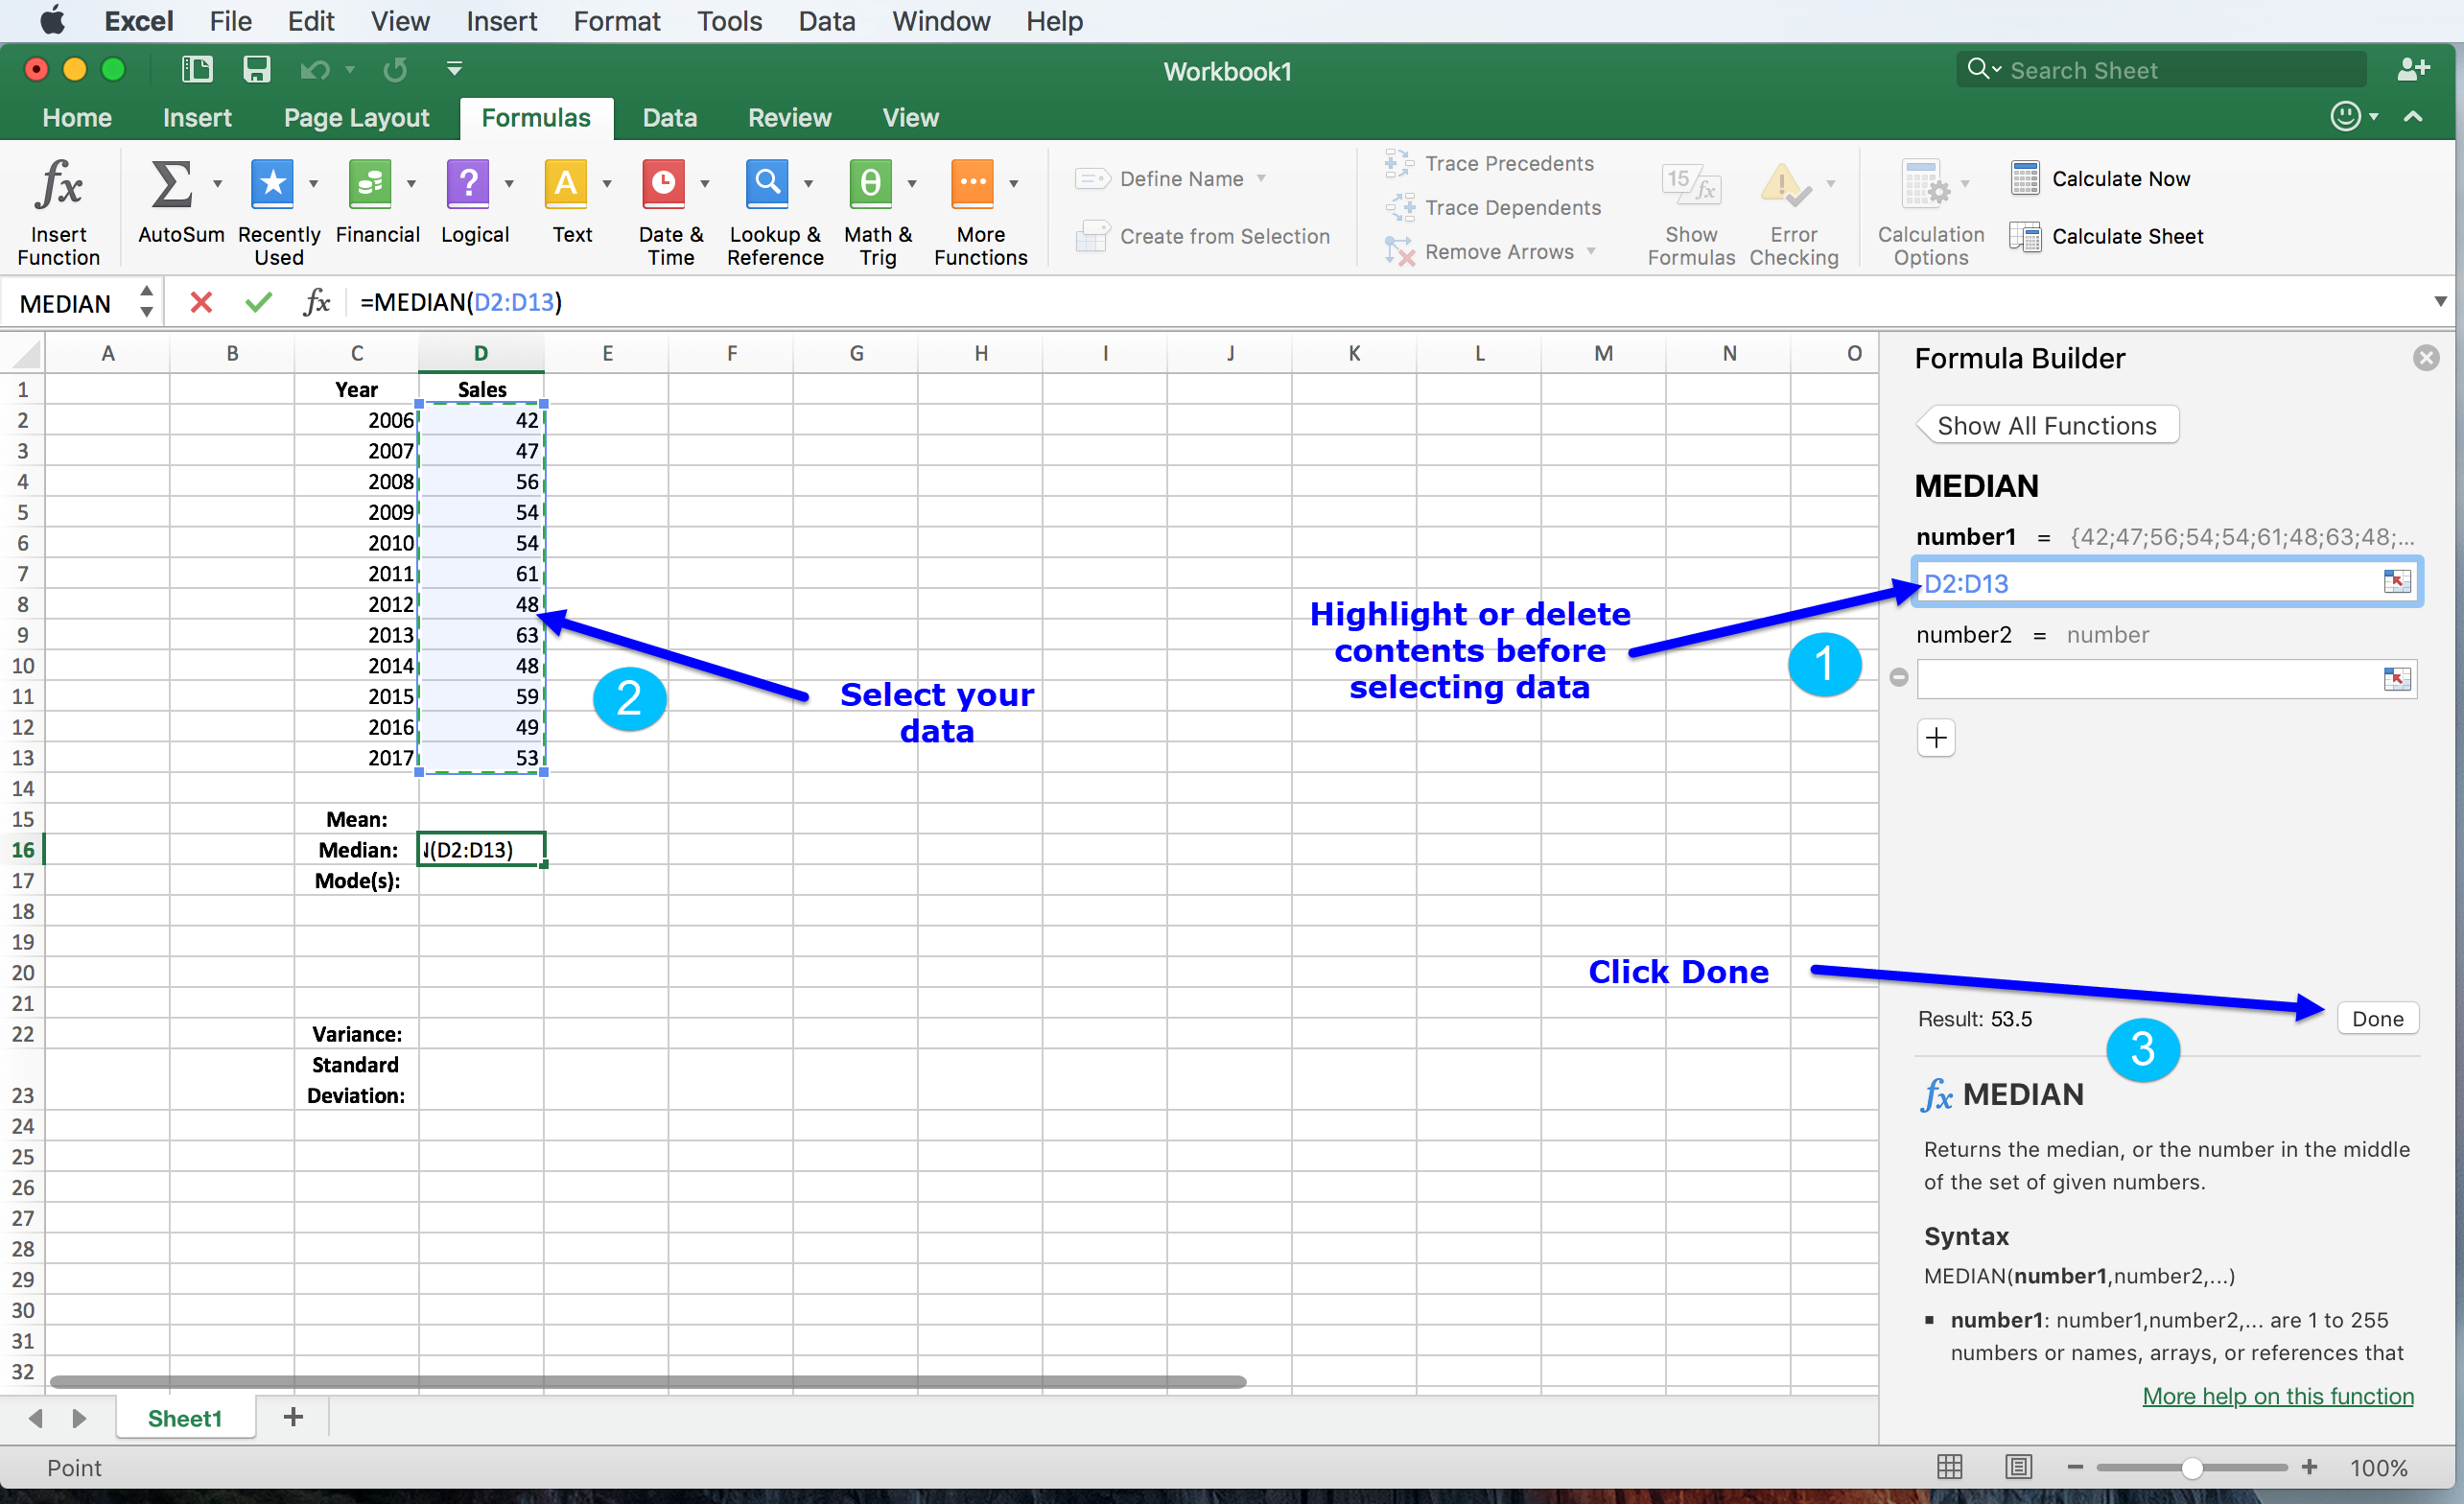Viewport: 2464px width, 1504px height.
Task: Open More help on this function link
Action: pos(2277,1396)
